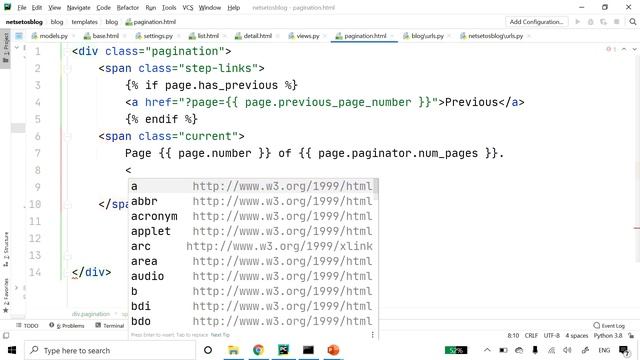
Task: Collapse the span step-links fold on line 2
Action: (68, 69)
